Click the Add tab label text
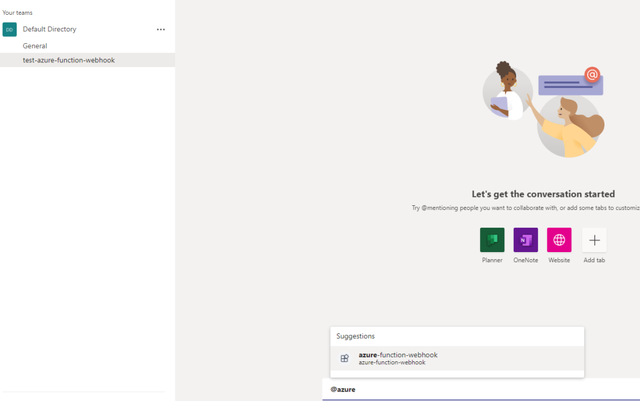 594,260
